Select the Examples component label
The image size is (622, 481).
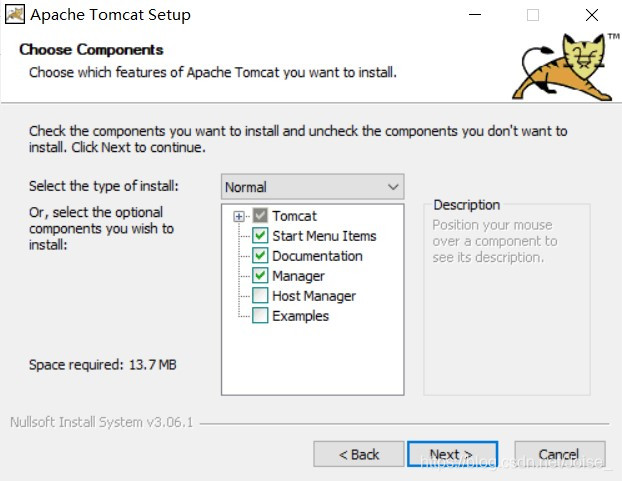[300, 316]
